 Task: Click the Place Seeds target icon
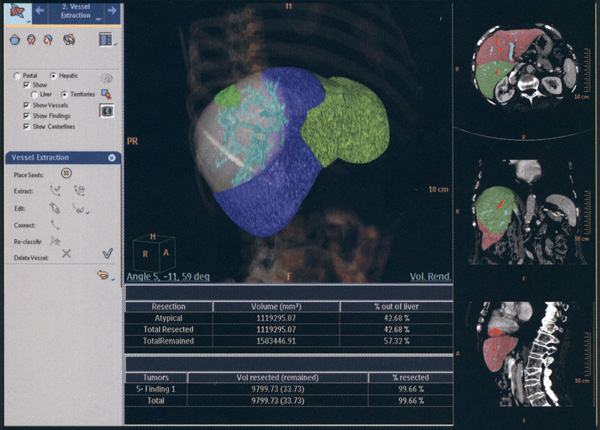coord(66,173)
